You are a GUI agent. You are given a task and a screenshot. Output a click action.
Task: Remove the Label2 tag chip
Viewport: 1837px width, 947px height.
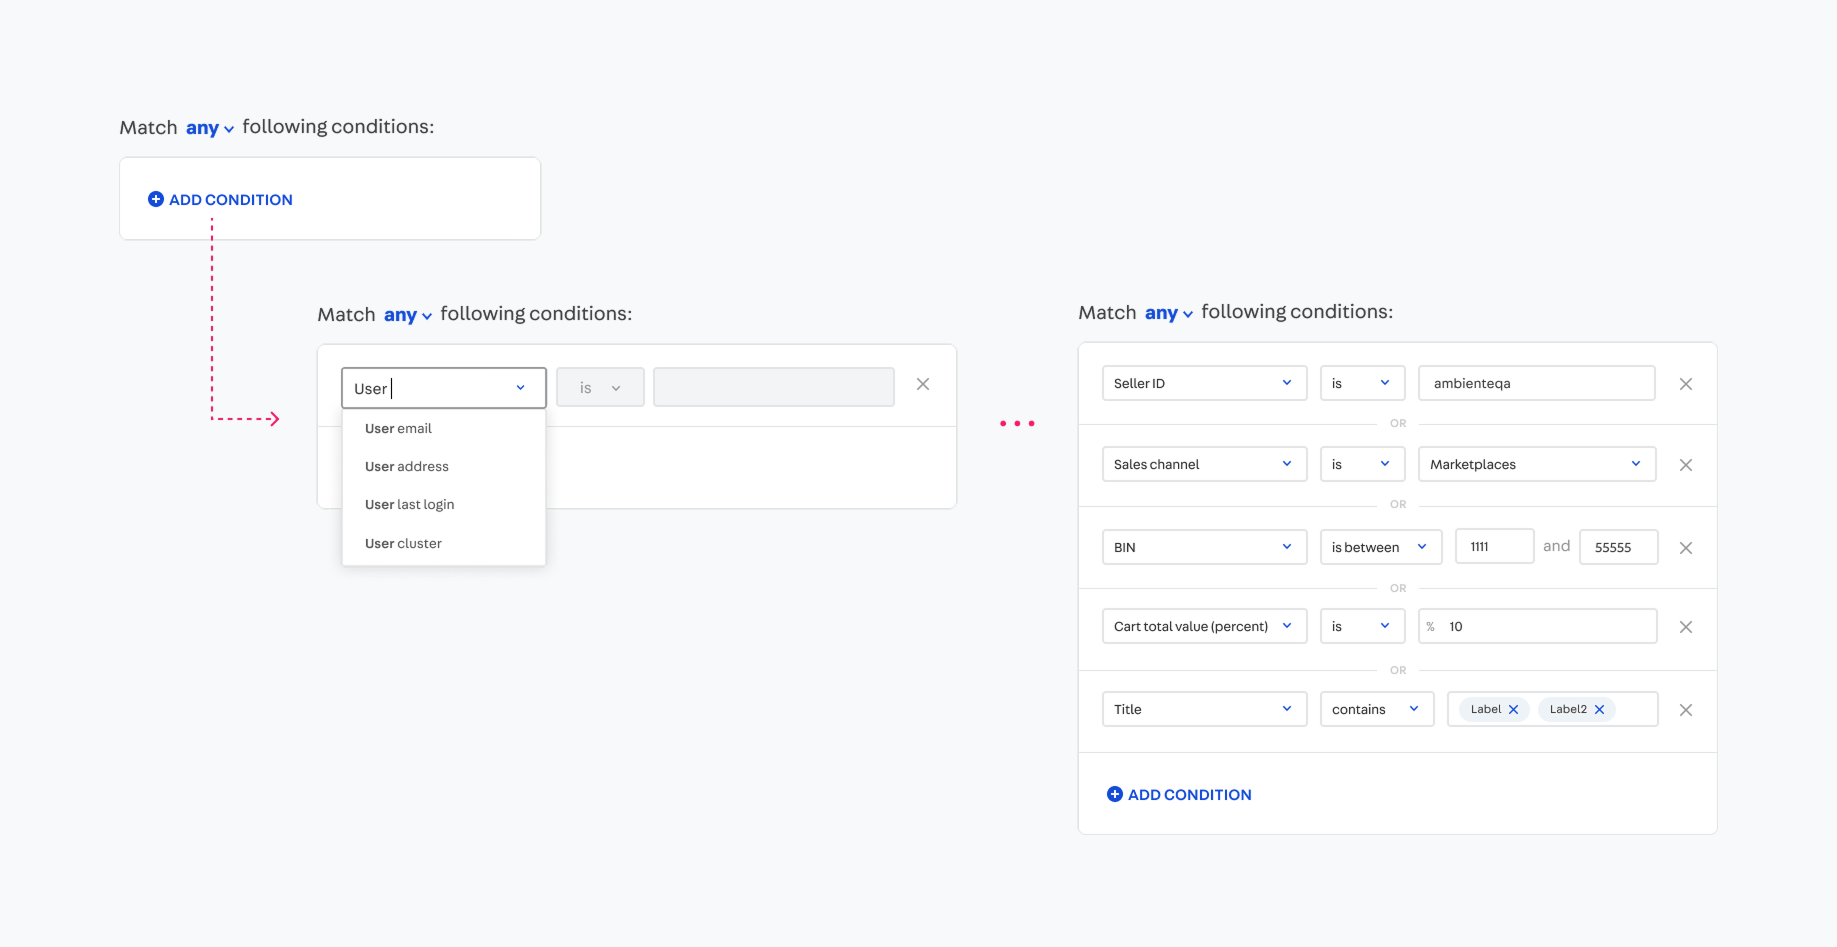[x=1599, y=710]
